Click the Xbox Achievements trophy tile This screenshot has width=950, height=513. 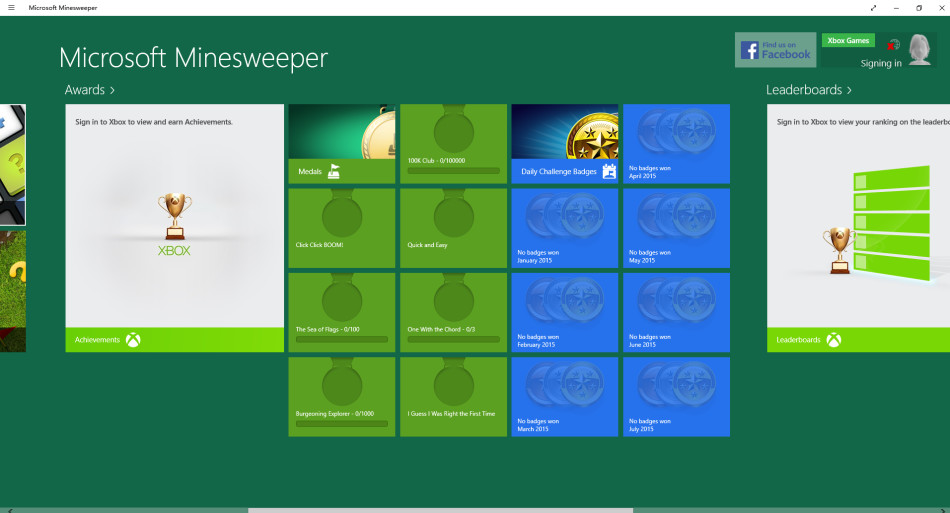174,215
